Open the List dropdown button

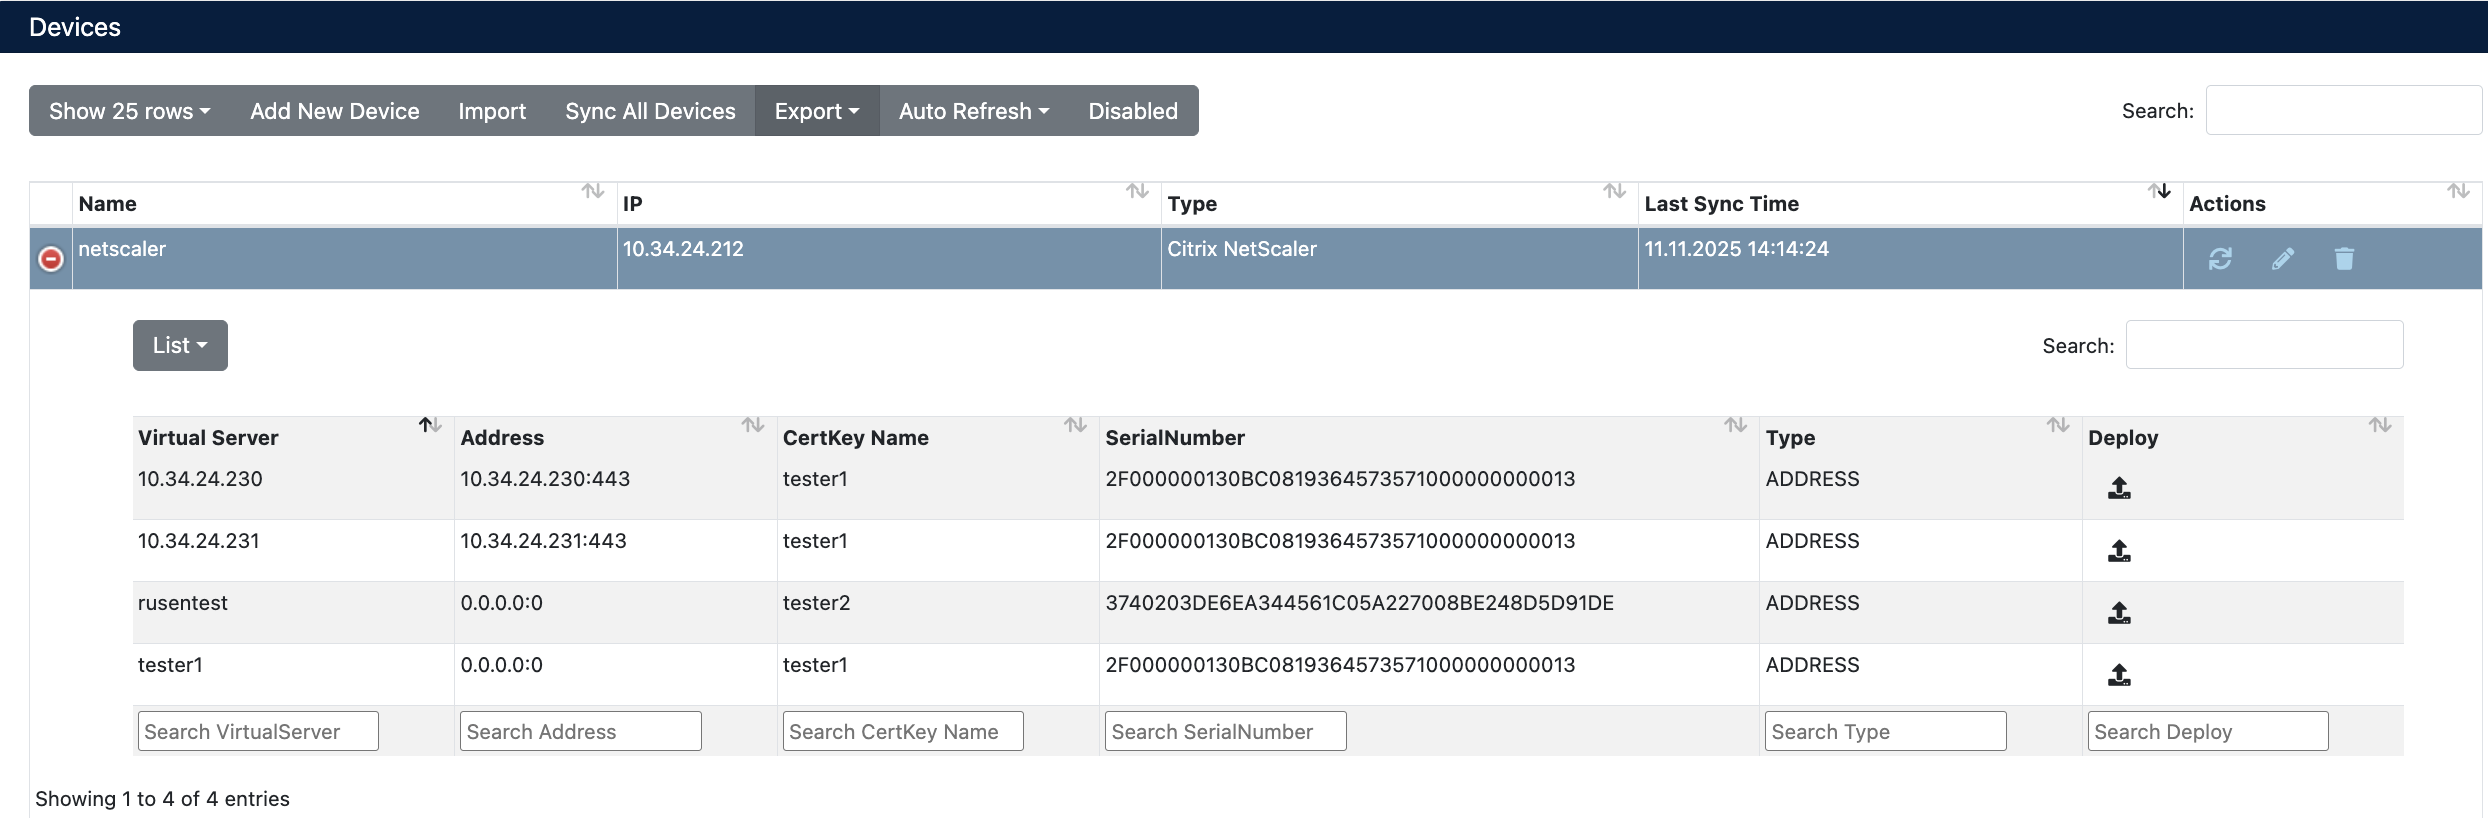pyautogui.click(x=180, y=345)
